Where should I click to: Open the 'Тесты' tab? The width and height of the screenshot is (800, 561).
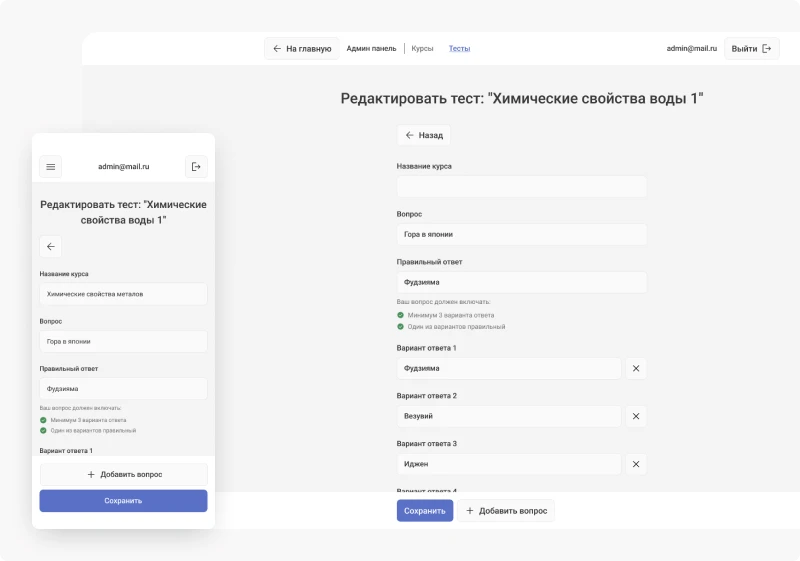click(x=459, y=48)
